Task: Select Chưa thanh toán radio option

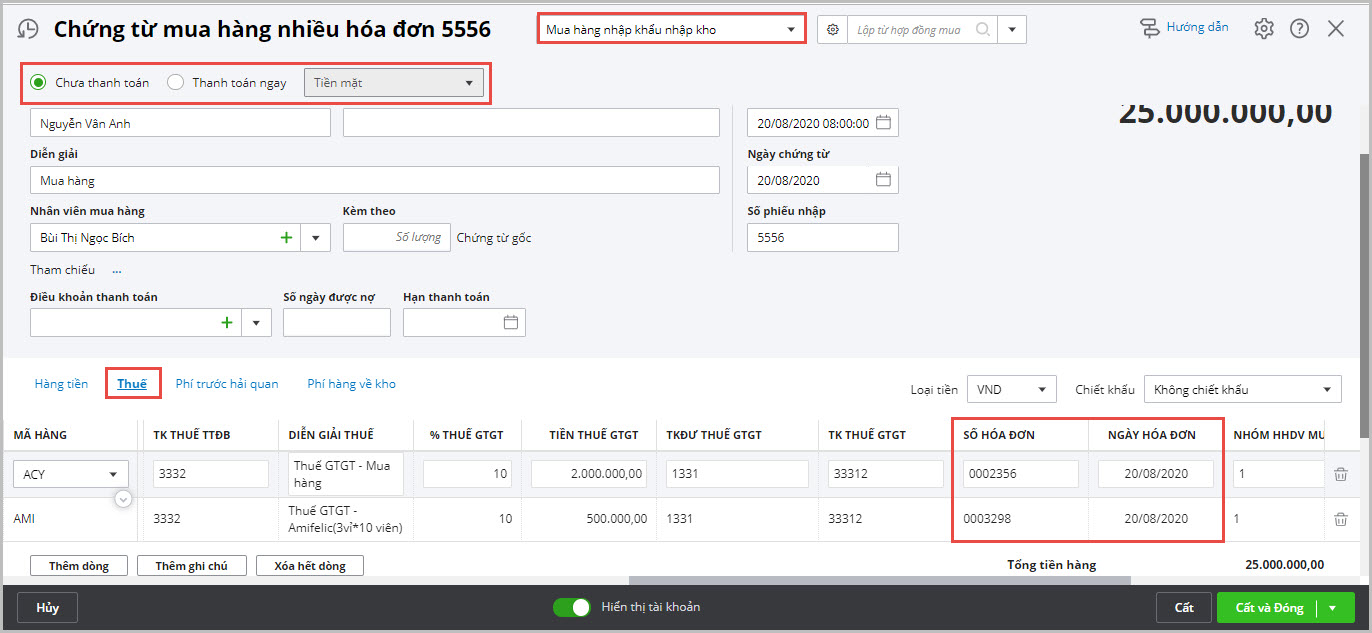Action: pyautogui.click(x=39, y=83)
